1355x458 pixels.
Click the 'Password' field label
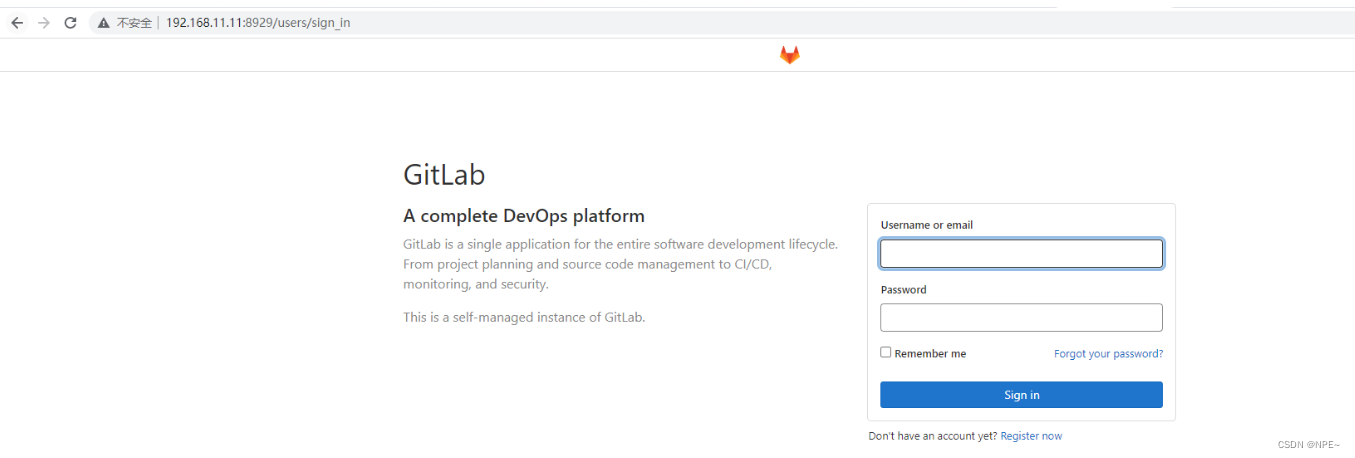[903, 290]
